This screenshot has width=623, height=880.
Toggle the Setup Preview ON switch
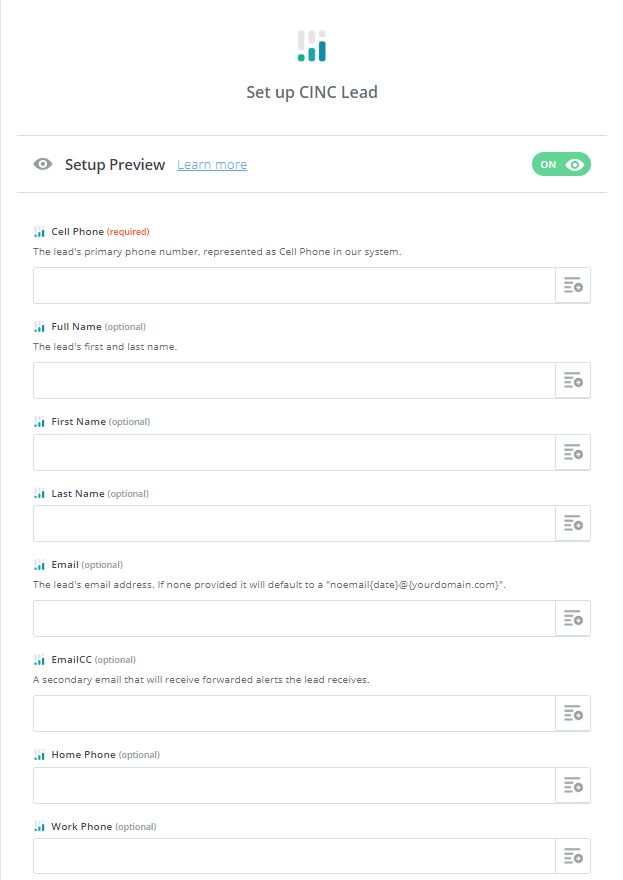pyautogui.click(x=561, y=164)
